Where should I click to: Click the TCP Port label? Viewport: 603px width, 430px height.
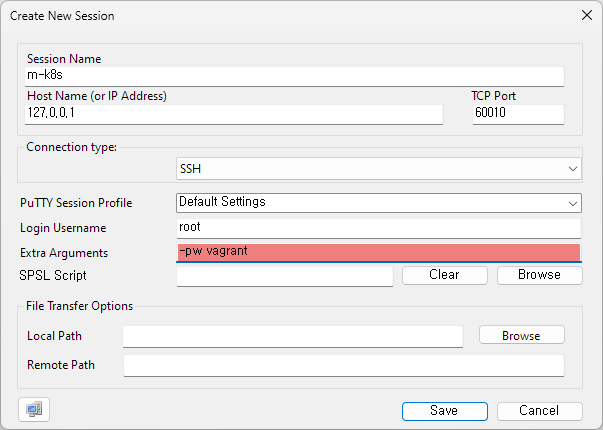coord(493,96)
